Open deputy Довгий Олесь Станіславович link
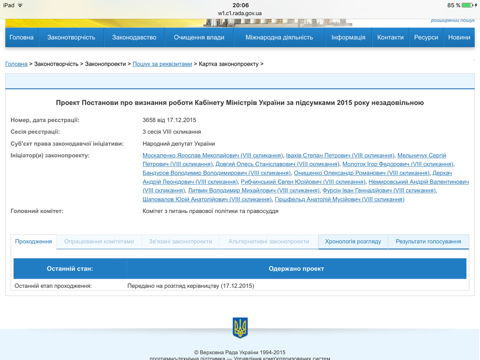This screenshot has height=360, width=480. tap(277, 164)
